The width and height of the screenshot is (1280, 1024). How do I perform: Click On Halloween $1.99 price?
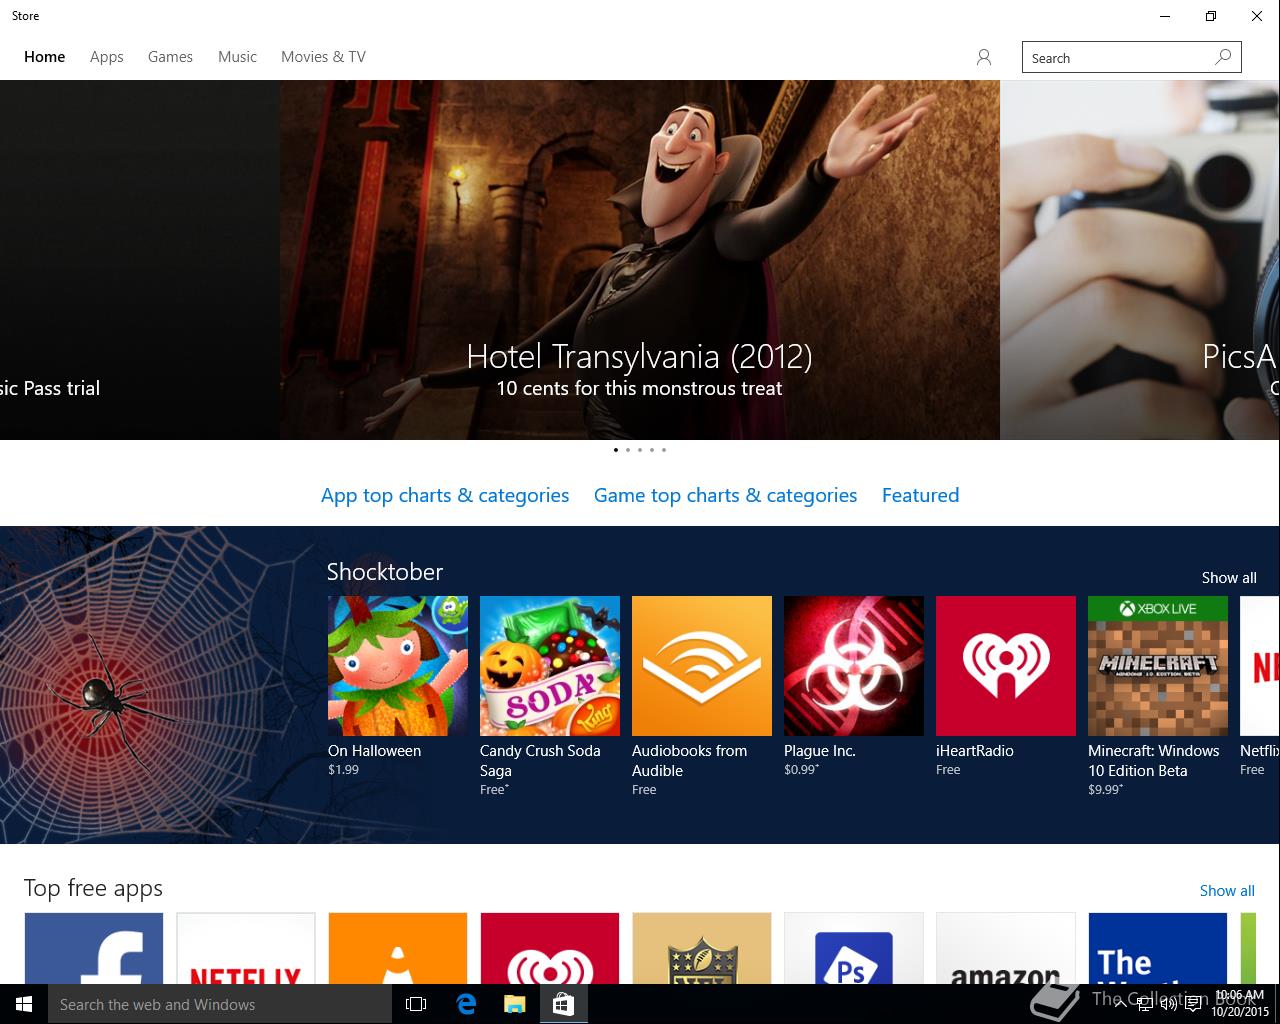(x=343, y=770)
